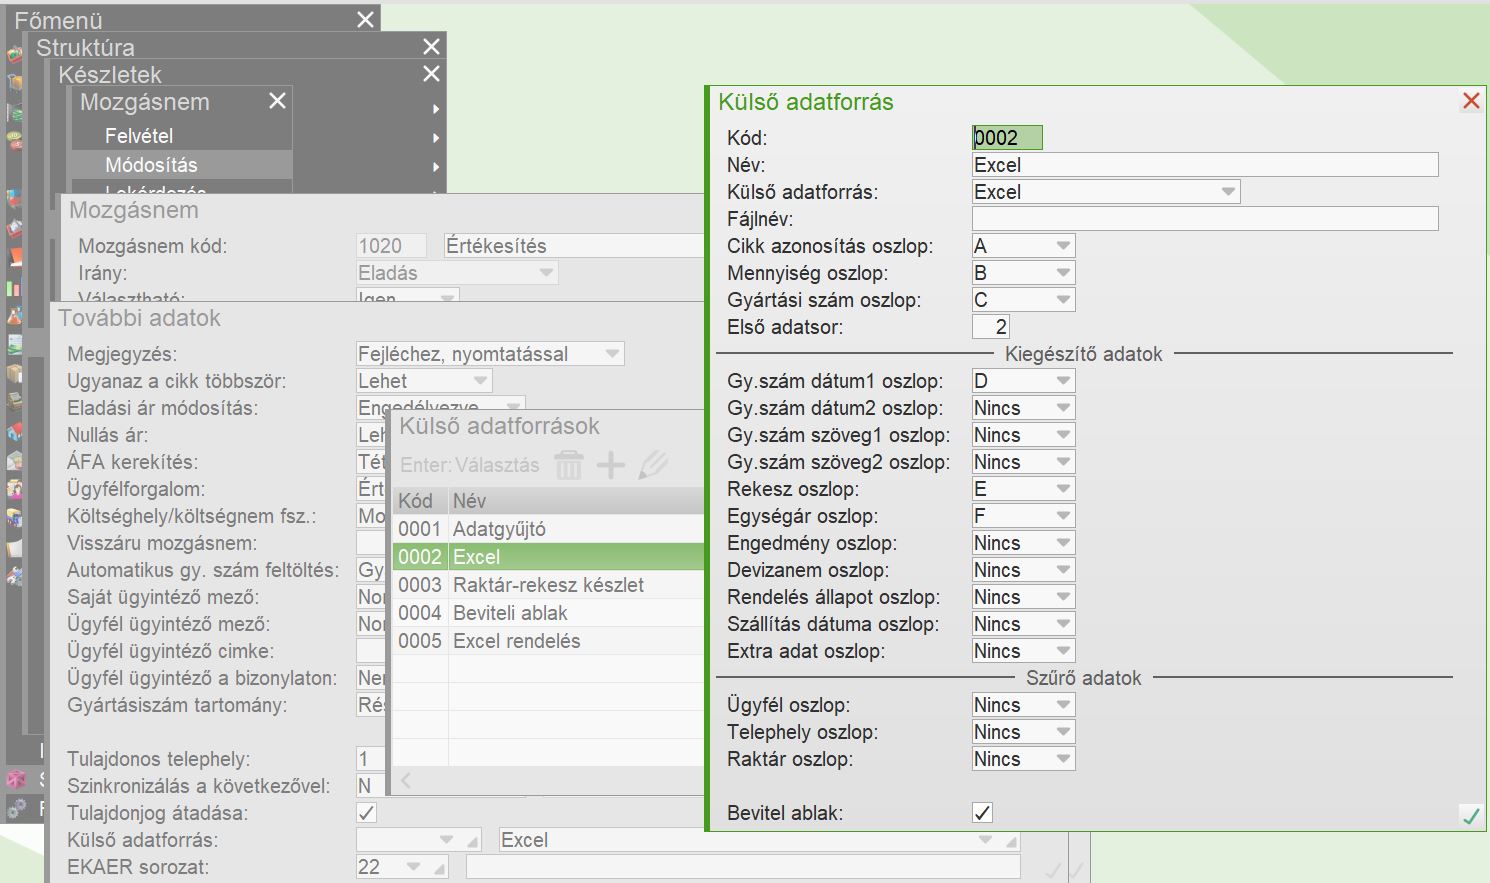Click the Fájlnév input field
This screenshot has width=1490, height=883.
click(1204, 219)
